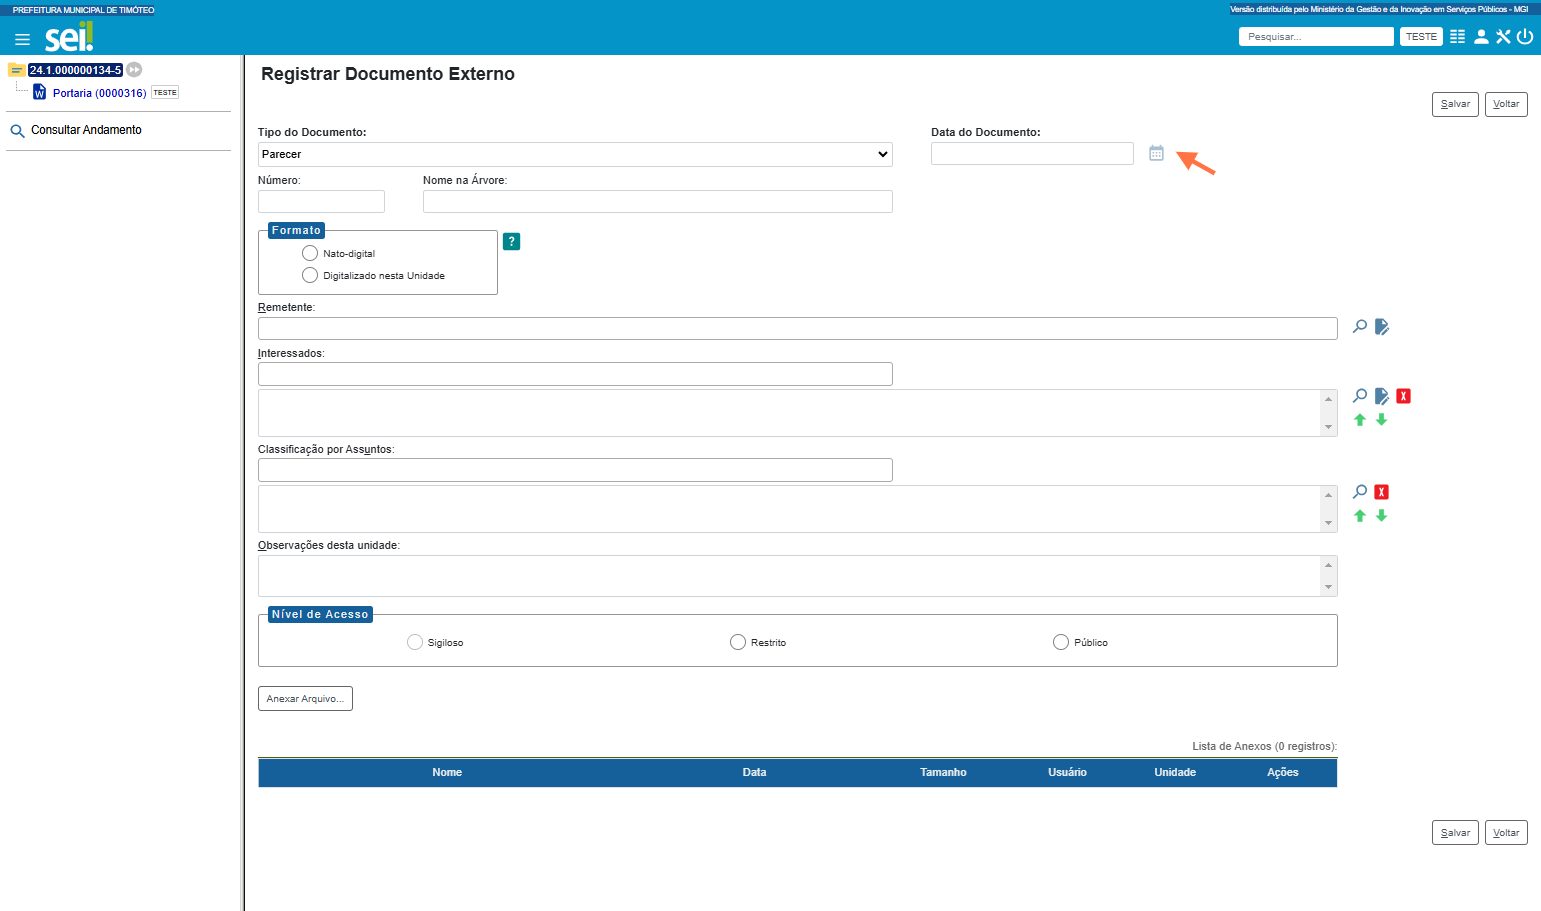Search Remetente with magnifier icon
Screen dimensions: 1541x911
pyautogui.click(x=1360, y=326)
